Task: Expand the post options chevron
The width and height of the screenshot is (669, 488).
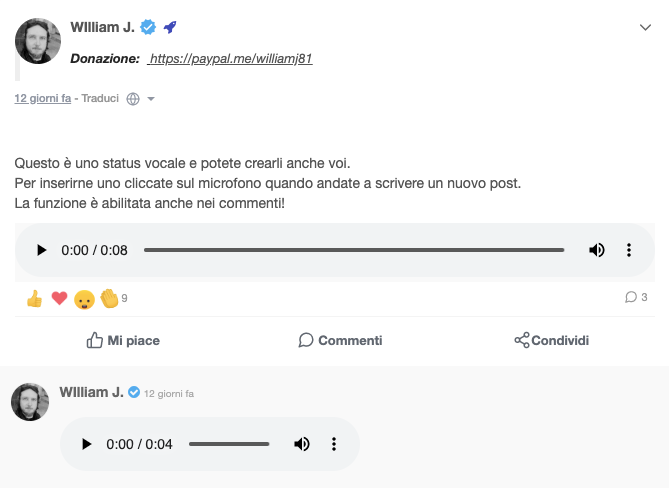Action: click(x=646, y=27)
